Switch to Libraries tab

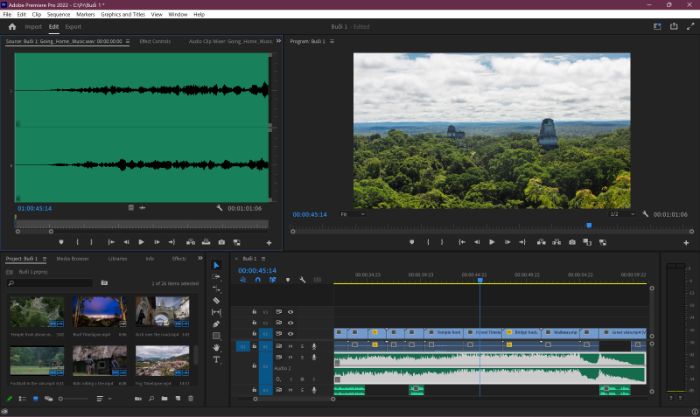[x=117, y=259]
